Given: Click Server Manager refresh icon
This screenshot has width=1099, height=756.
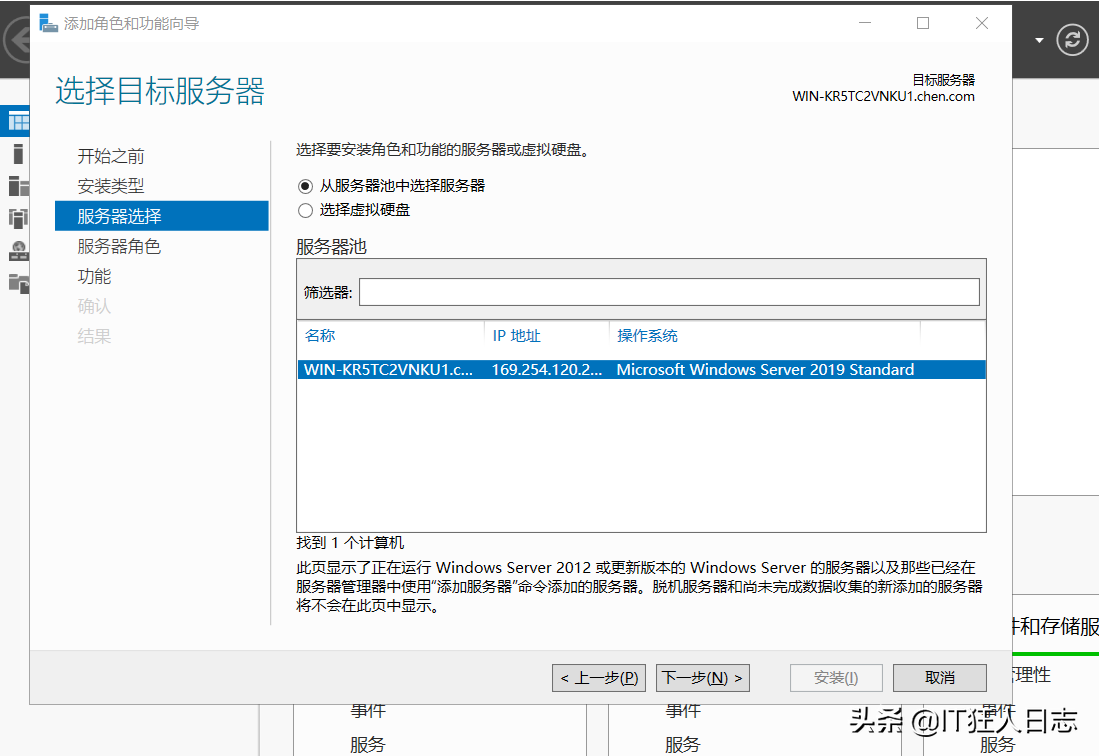Looking at the screenshot, I should pyautogui.click(x=1072, y=40).
